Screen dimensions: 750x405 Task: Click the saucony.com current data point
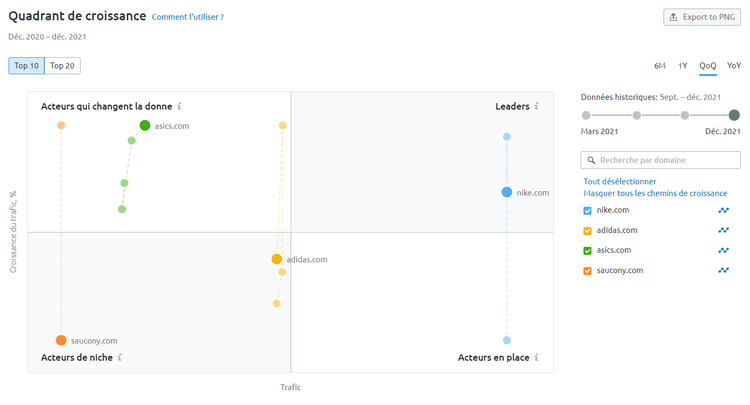61,340
